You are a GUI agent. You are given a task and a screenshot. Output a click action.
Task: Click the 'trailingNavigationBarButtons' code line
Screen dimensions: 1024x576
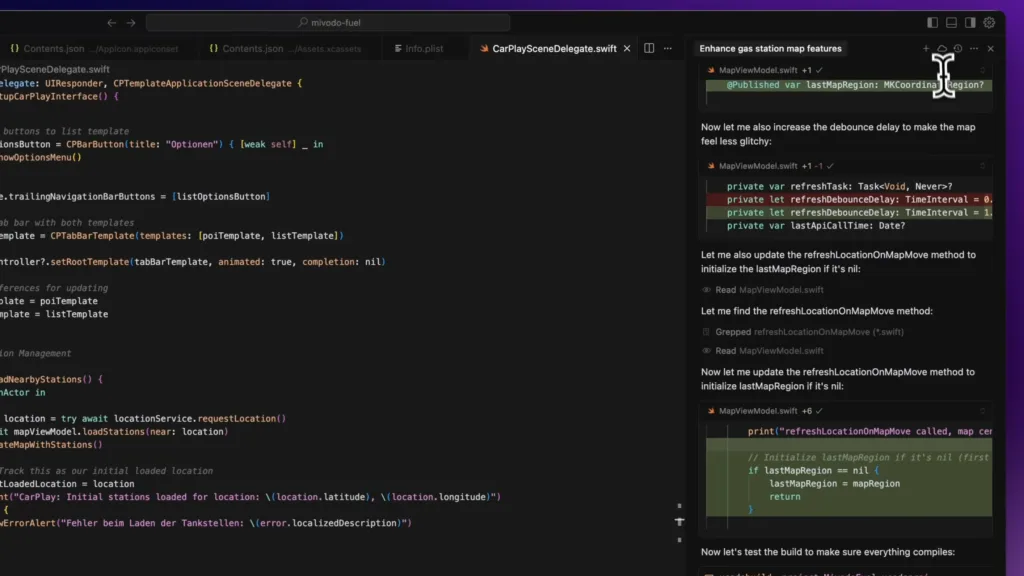(135, 197)
